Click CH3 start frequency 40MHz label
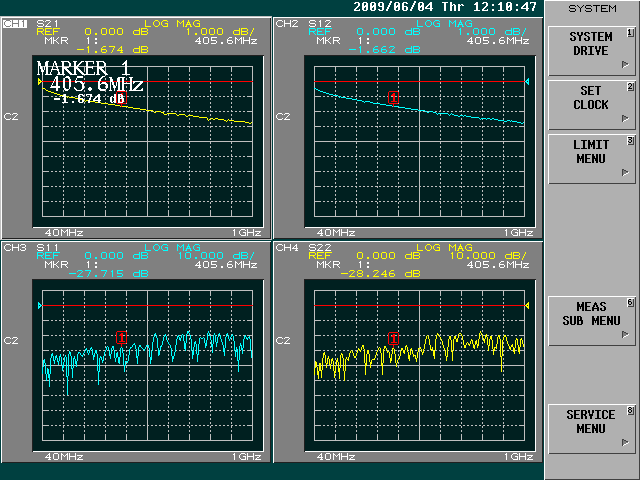 (x=64, y=457)
